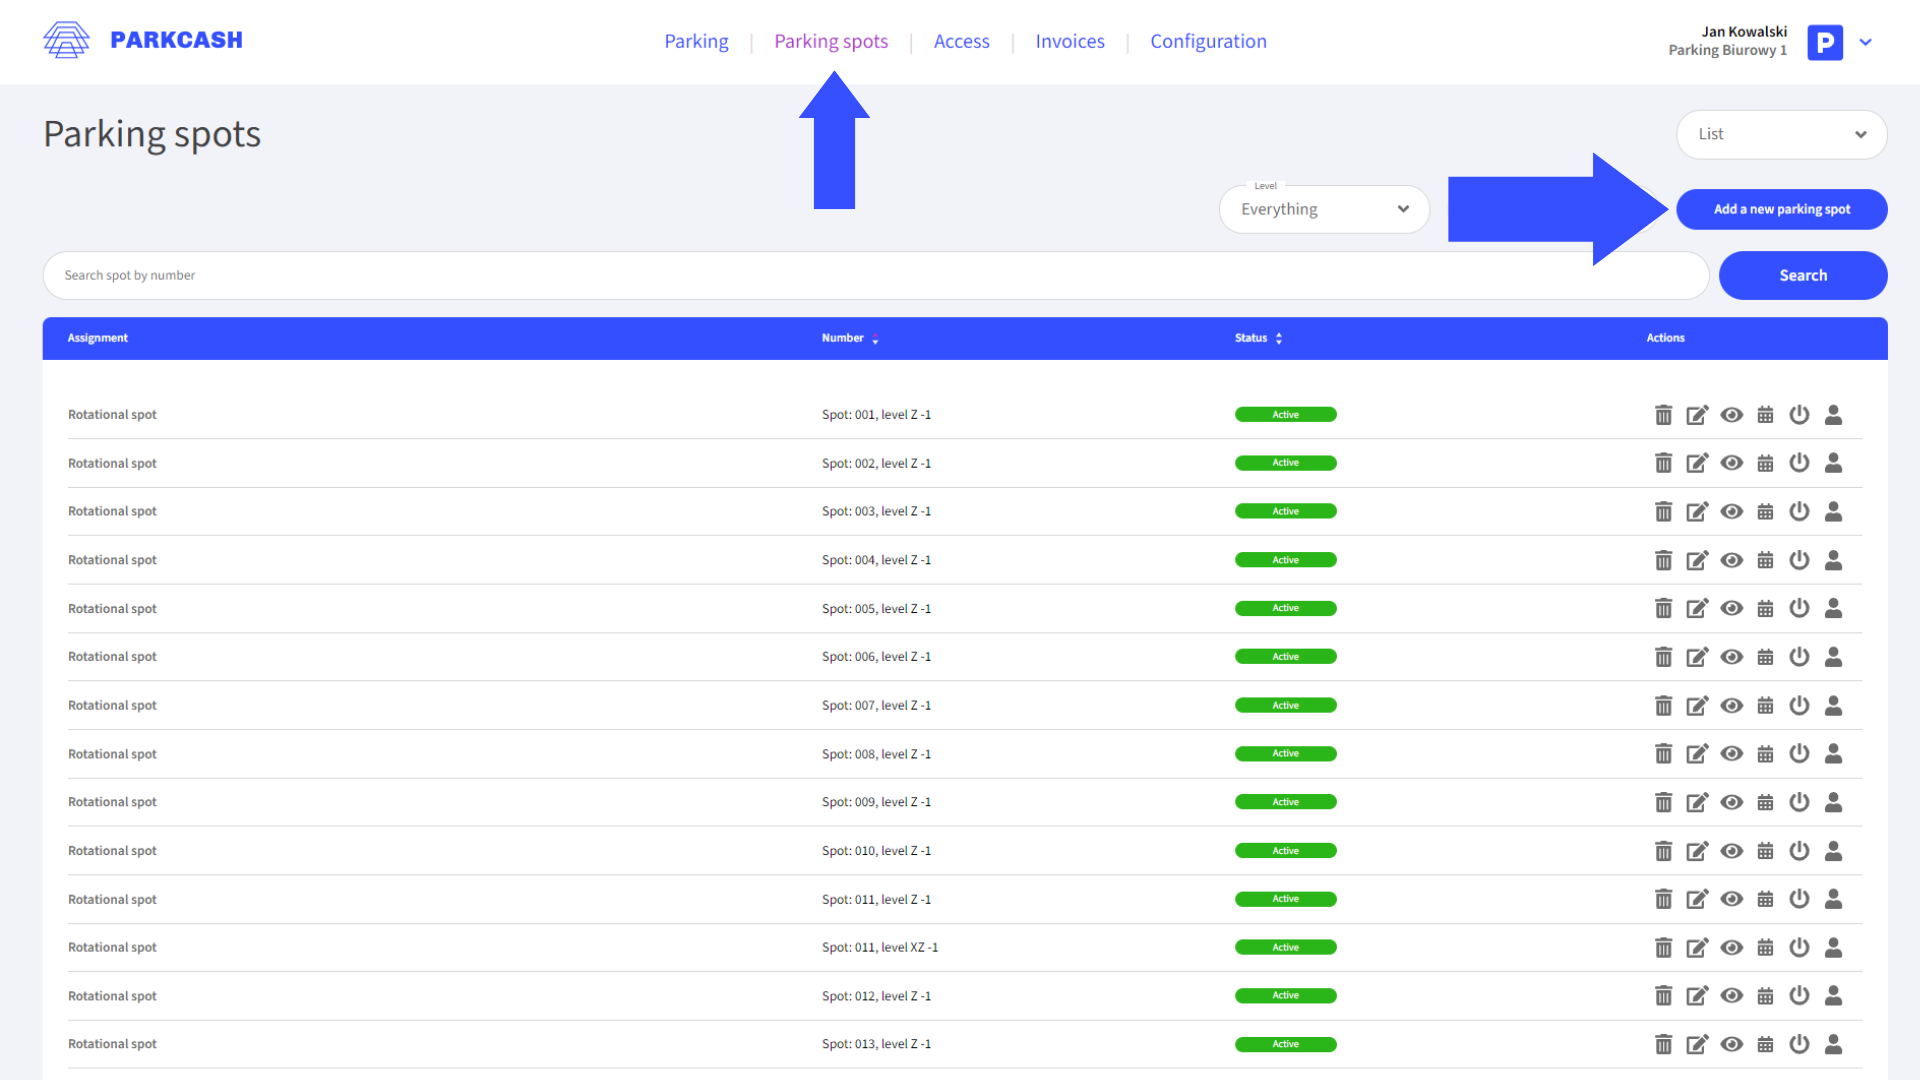Click the power icon for spot 003

point(1799,511)
